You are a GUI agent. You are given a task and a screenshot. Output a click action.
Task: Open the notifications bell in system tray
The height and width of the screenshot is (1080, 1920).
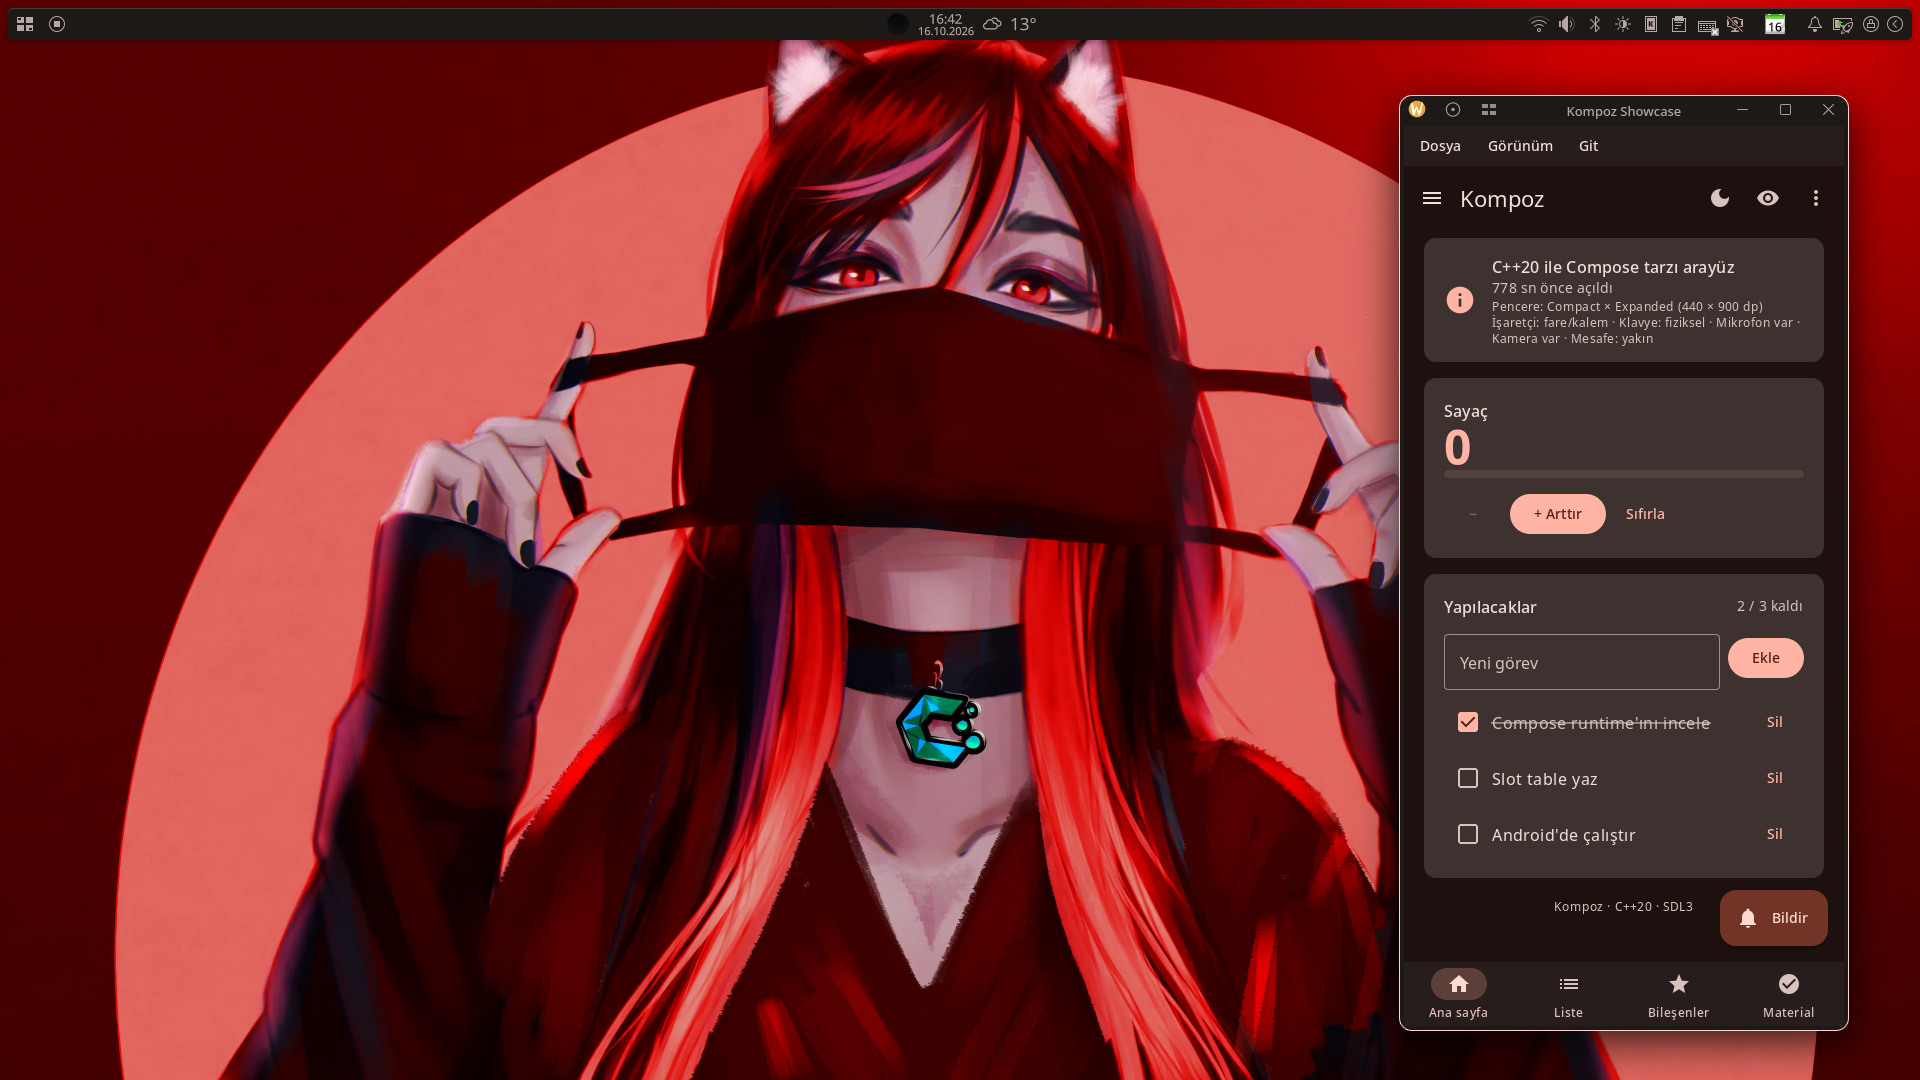pyautogui.click(x=1814, y=24)
